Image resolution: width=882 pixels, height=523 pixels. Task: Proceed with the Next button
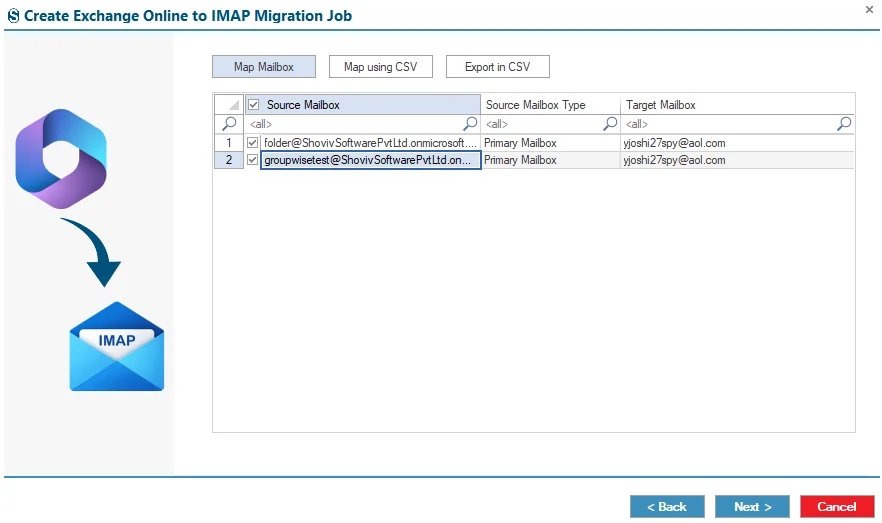pyautogui.click(x=753, y=507)
